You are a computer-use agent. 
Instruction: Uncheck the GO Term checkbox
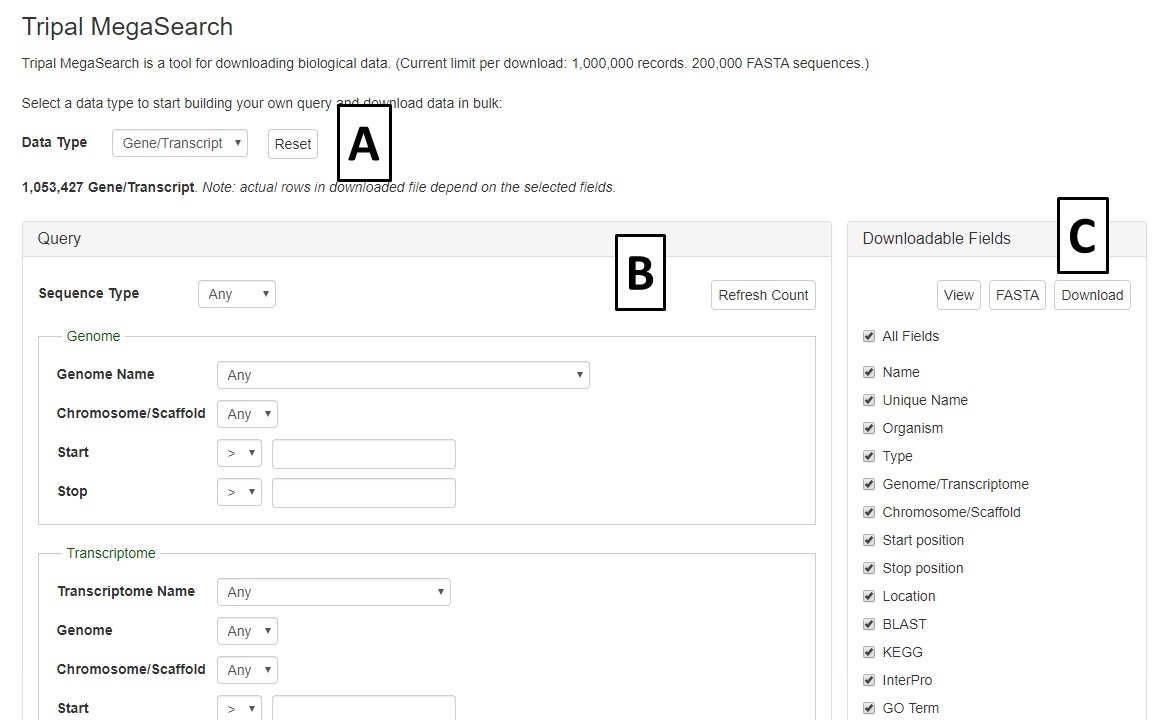pos(869,707)
